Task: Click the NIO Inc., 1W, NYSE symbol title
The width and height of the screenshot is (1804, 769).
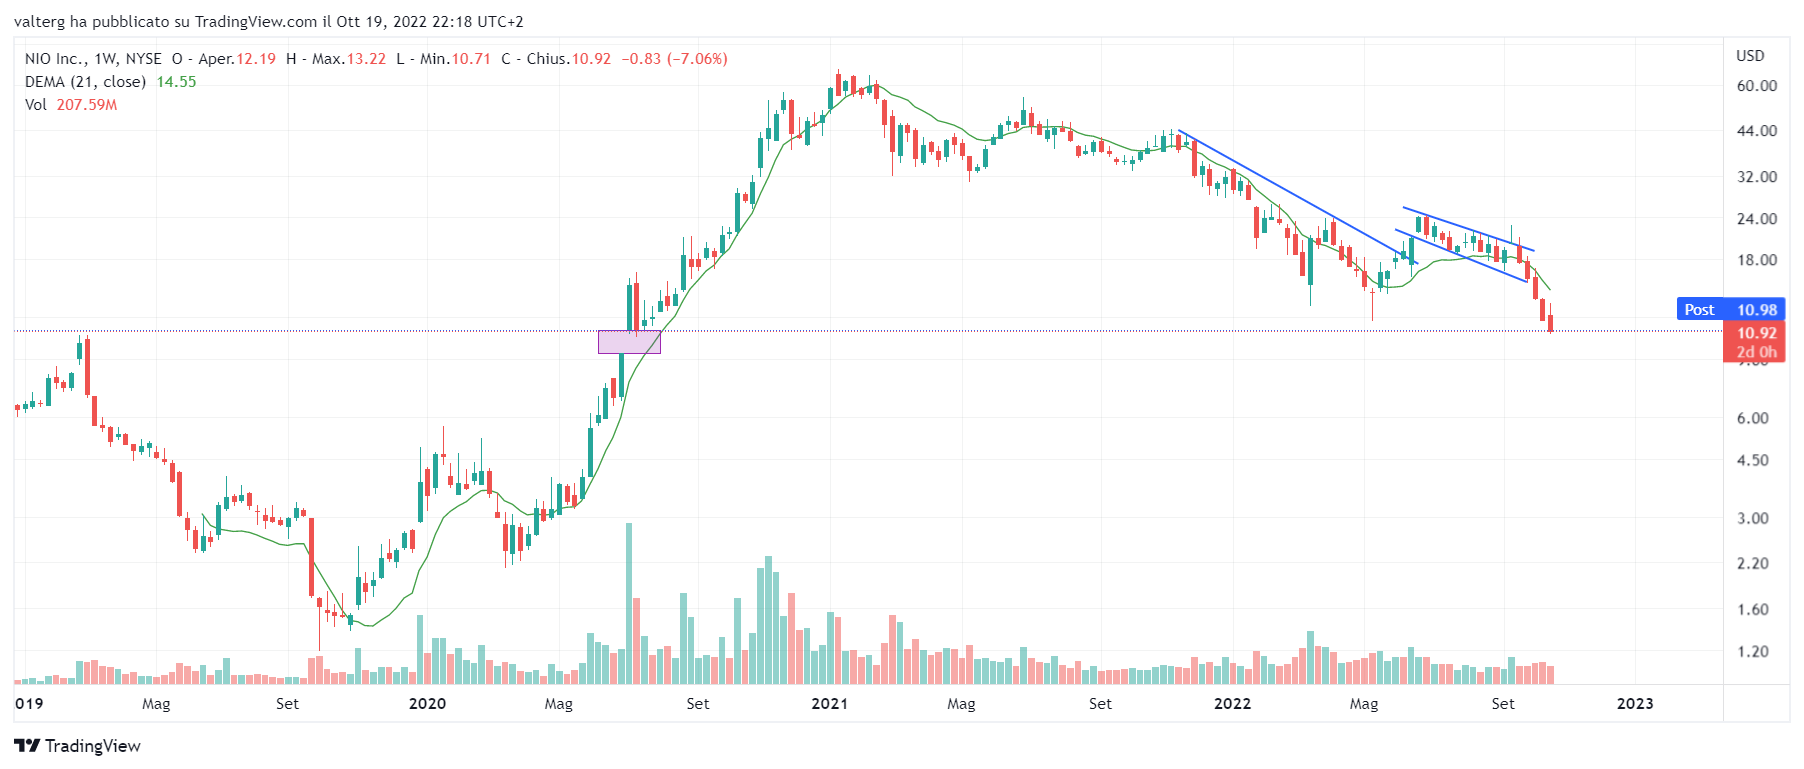Action: [x=93, y=59]
